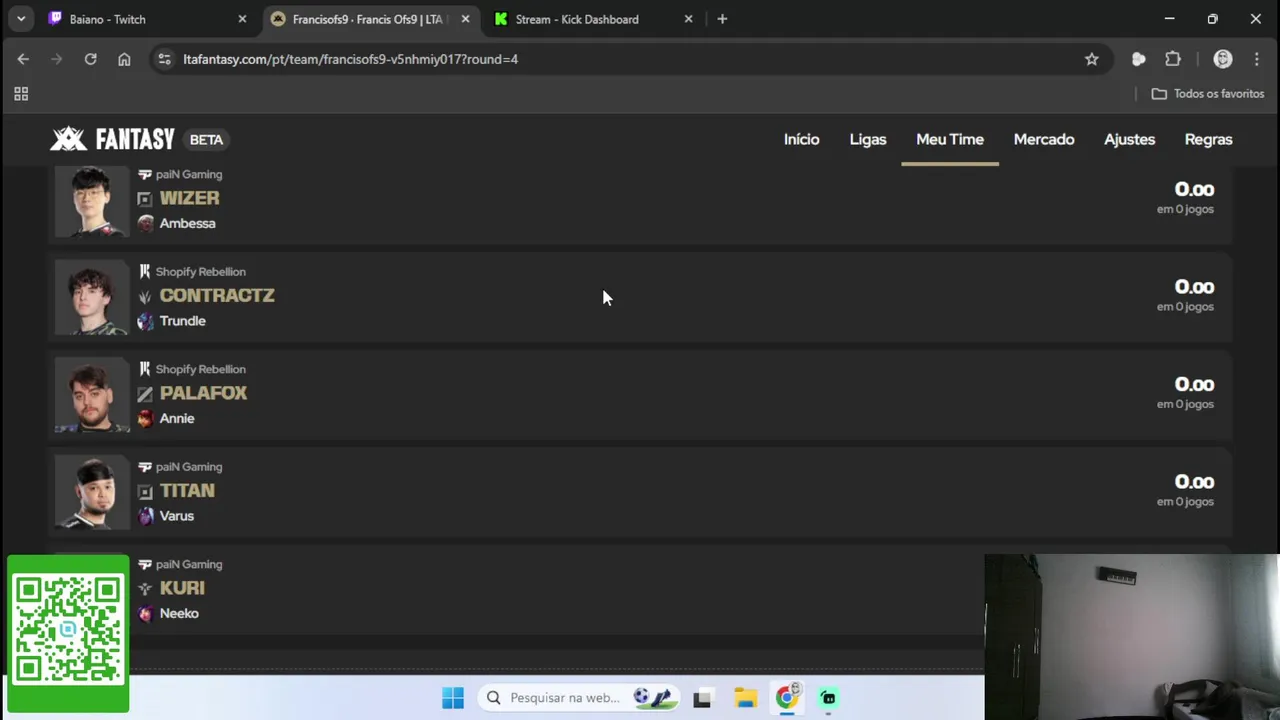This screenshot has width=1280, height=720.
Task: Select player name CONTRACTZ
Action: pyautogui.click(x=217, y=295)
